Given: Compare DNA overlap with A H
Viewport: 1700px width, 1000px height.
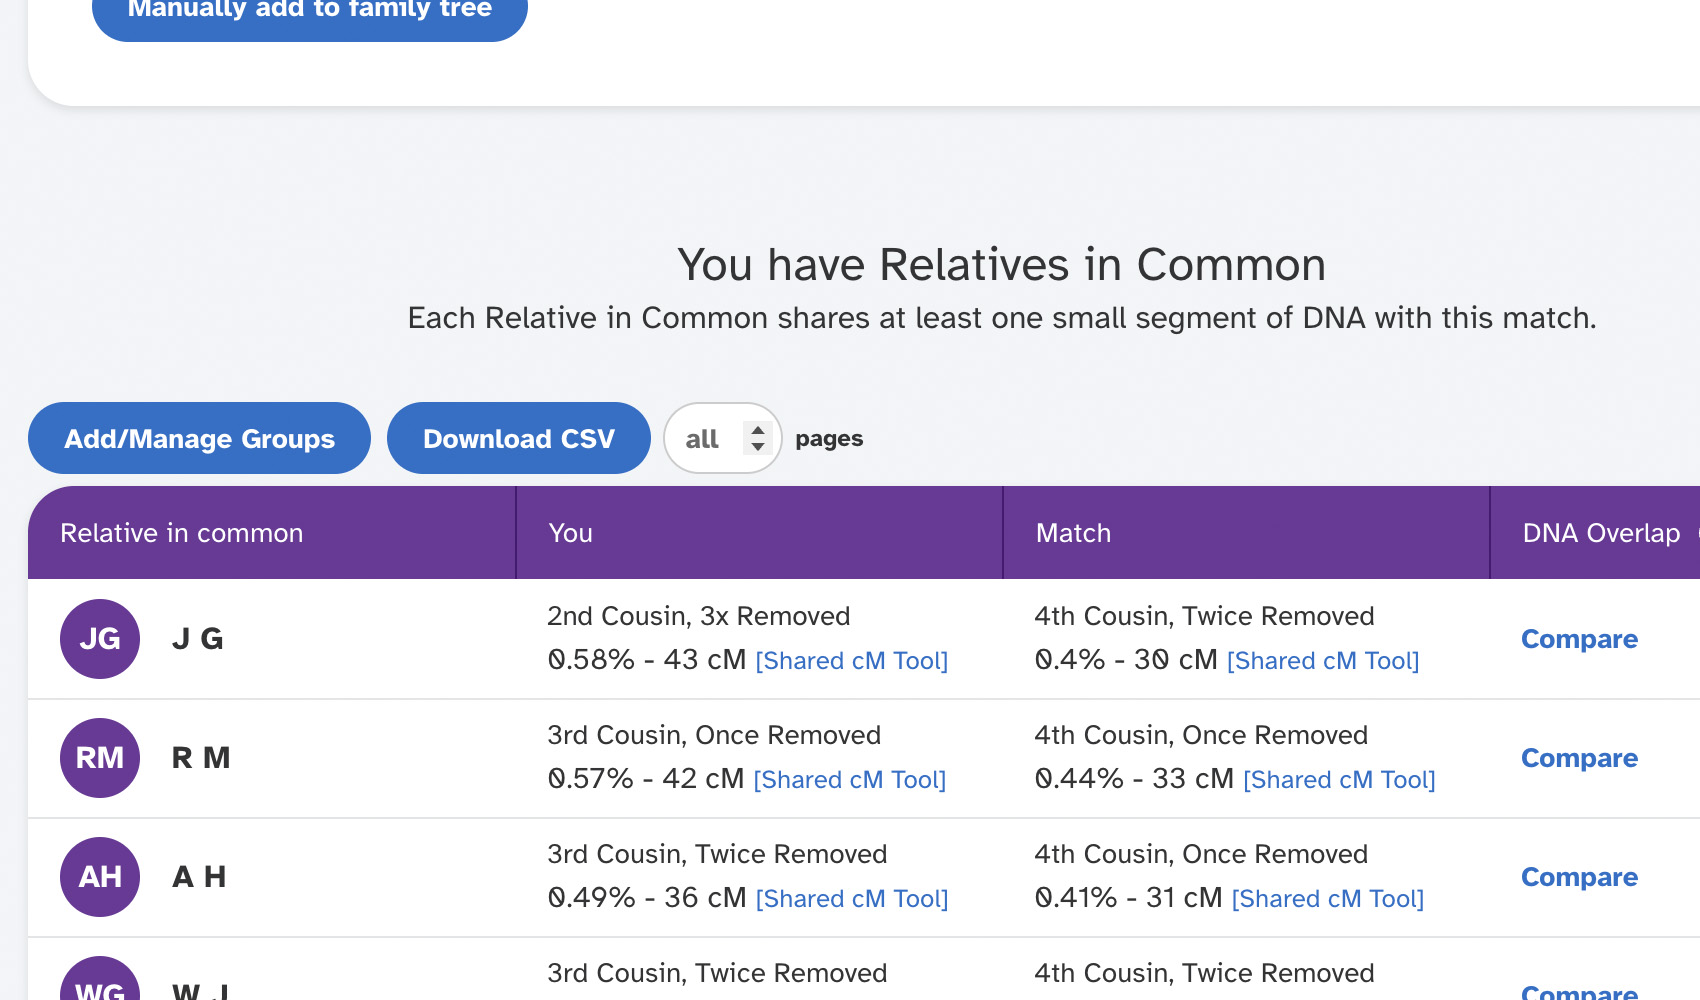Looking at the screenshot, I should coord(1579,877).
